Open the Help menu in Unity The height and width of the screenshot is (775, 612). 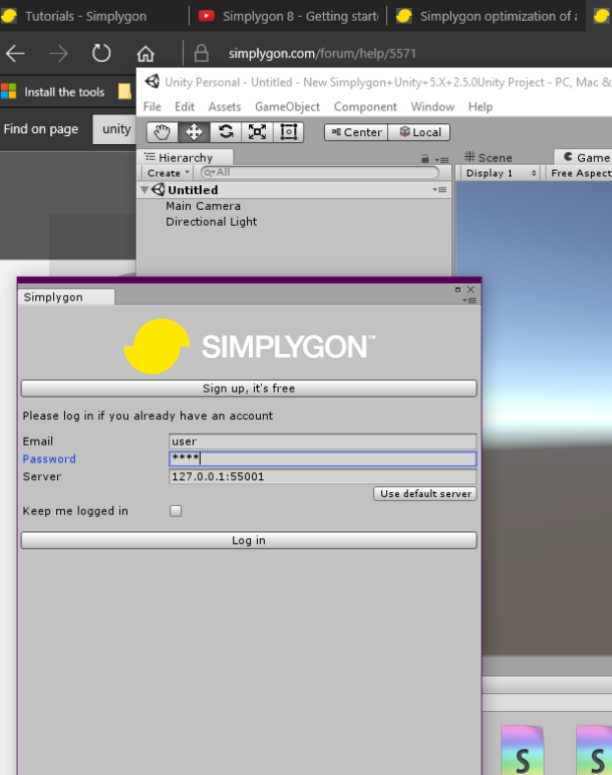coord(481,107)
